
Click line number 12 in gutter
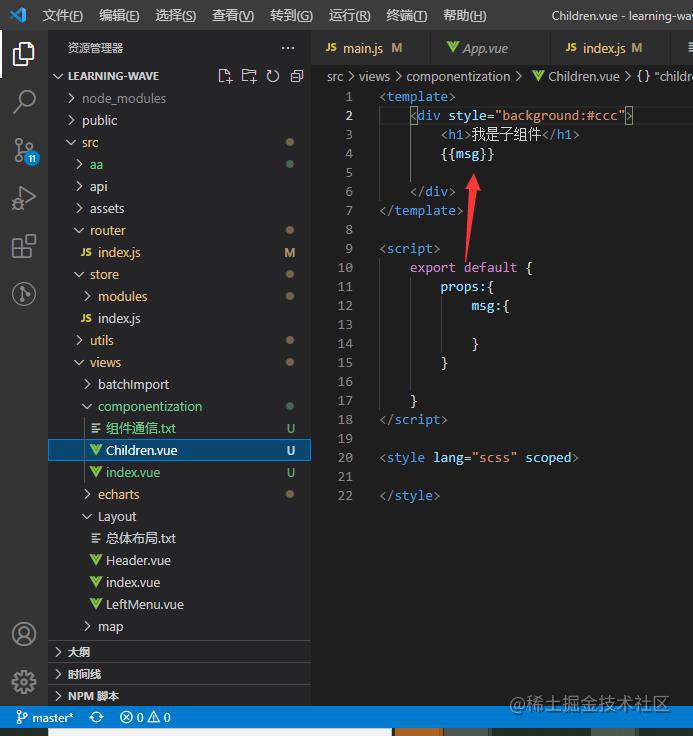345,306
